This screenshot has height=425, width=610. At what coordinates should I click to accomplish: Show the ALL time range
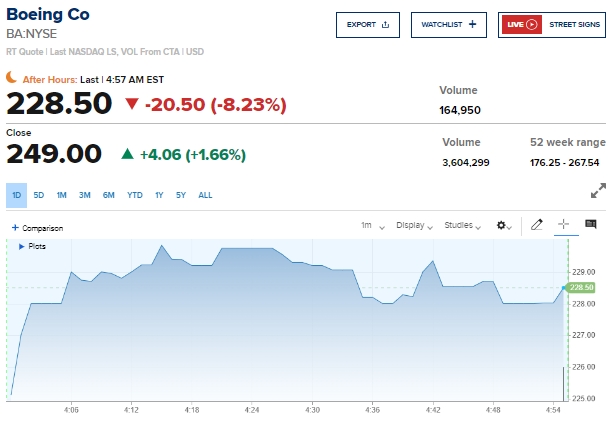[205, 195]
